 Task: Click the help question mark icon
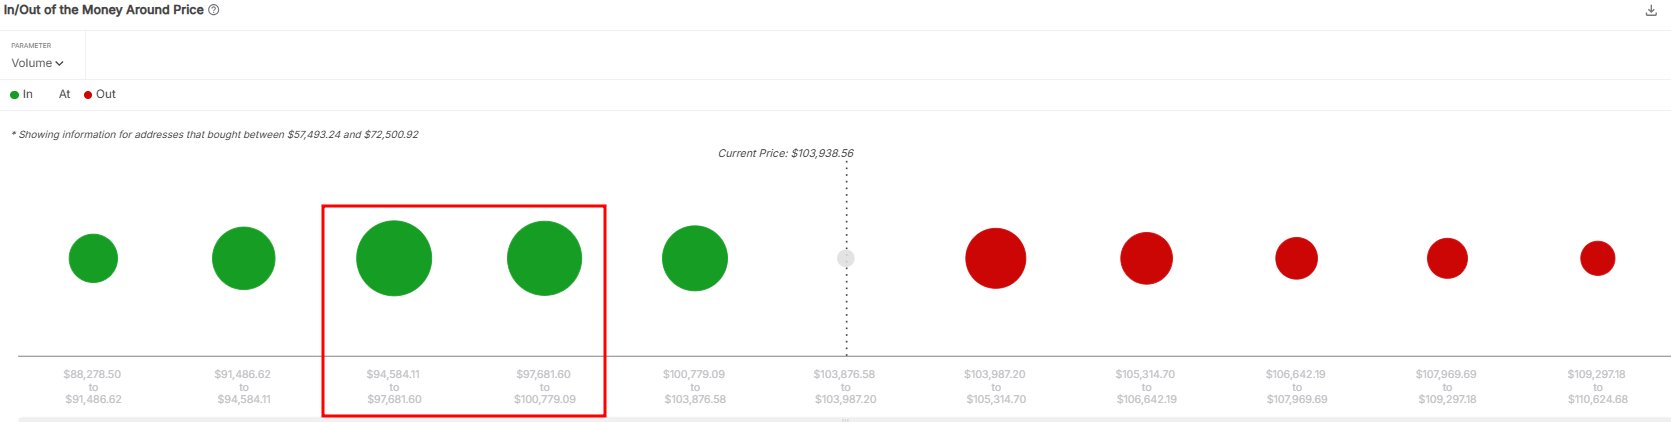pyautogui.click(x=214, y=10)
